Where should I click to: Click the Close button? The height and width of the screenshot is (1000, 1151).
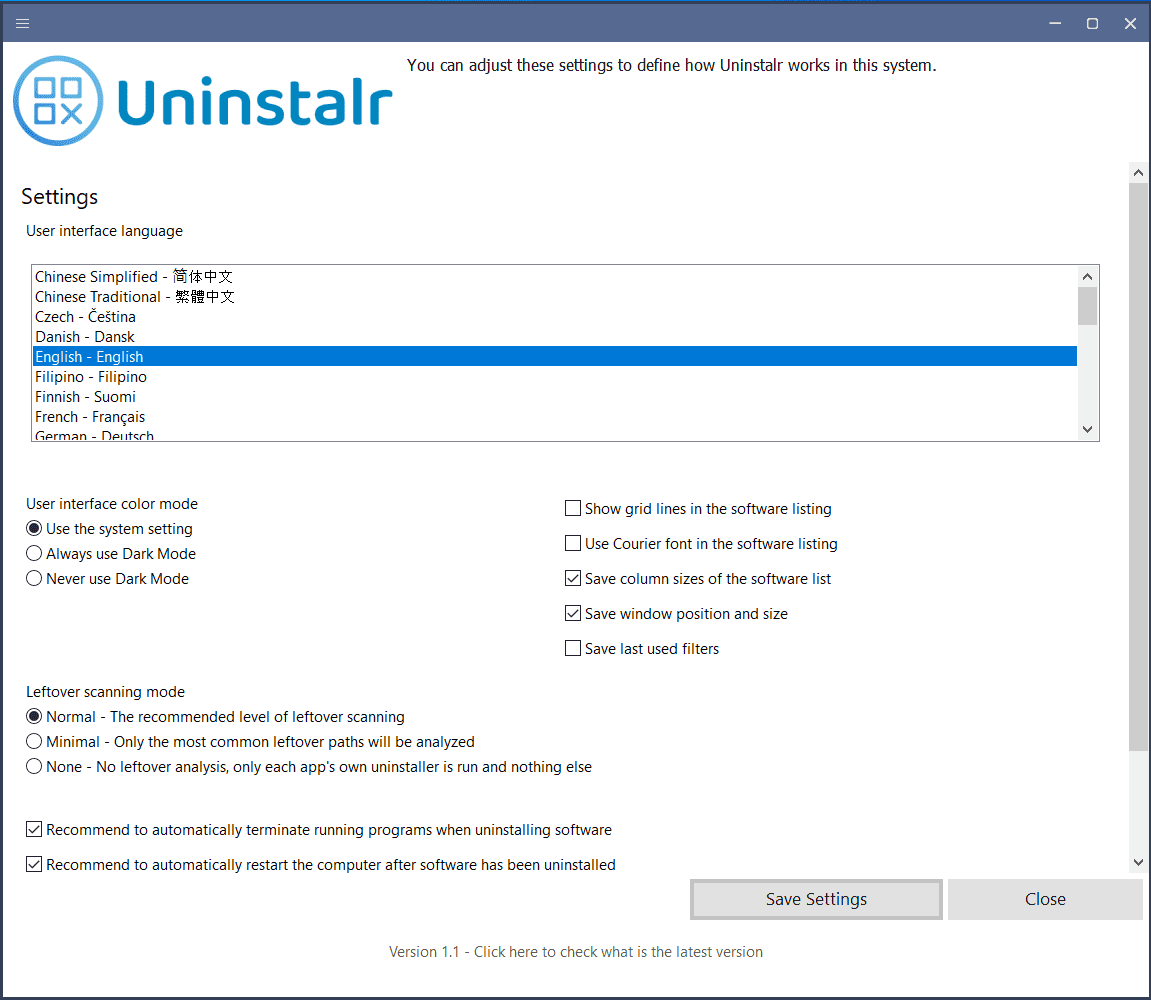coord(1045,899)
